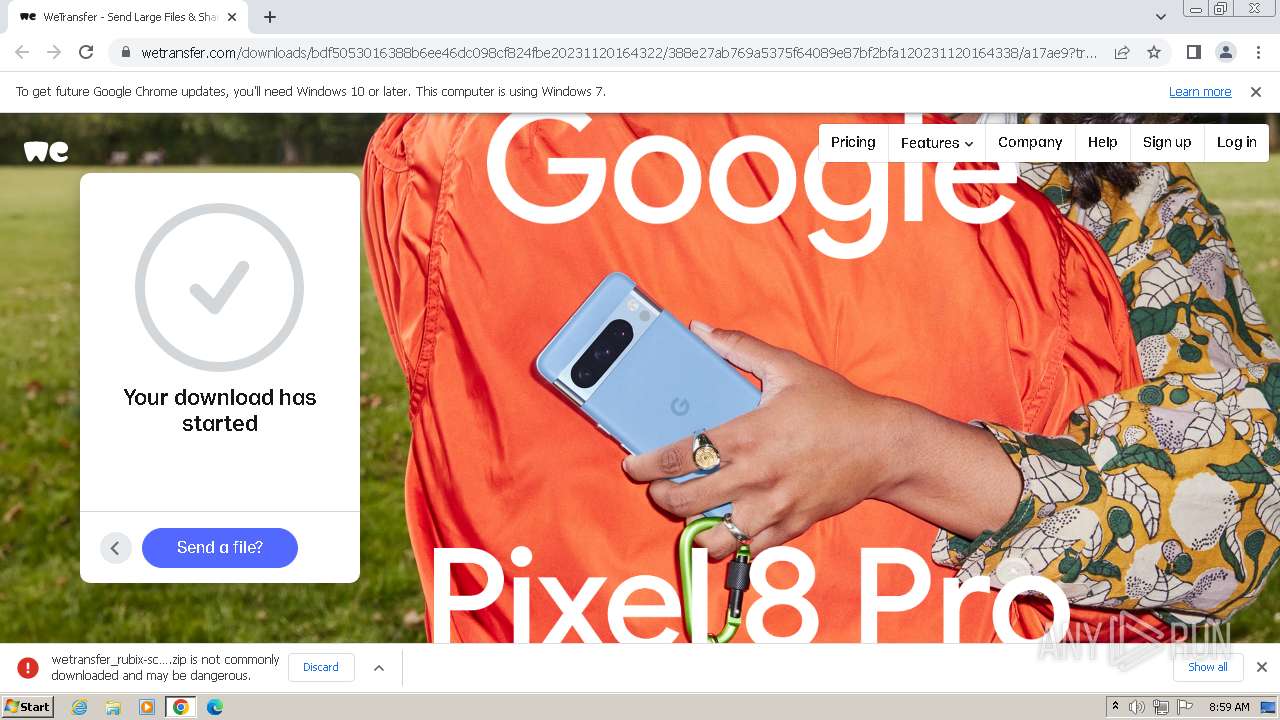Click the address bar URL field
1280x720 pixels.
[x=619, y=52]
